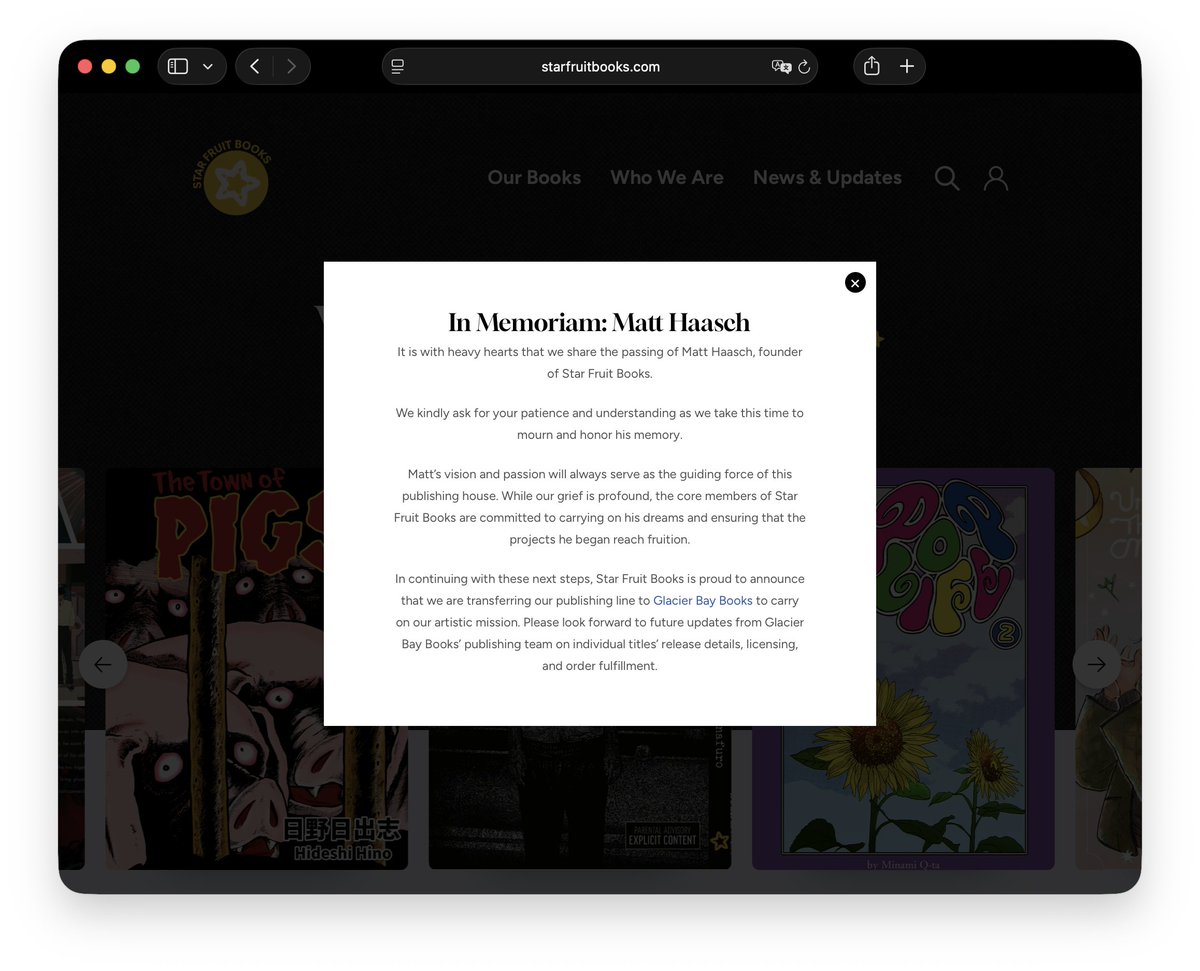Open News & Updates section
1200x971 pixels.
827,178
